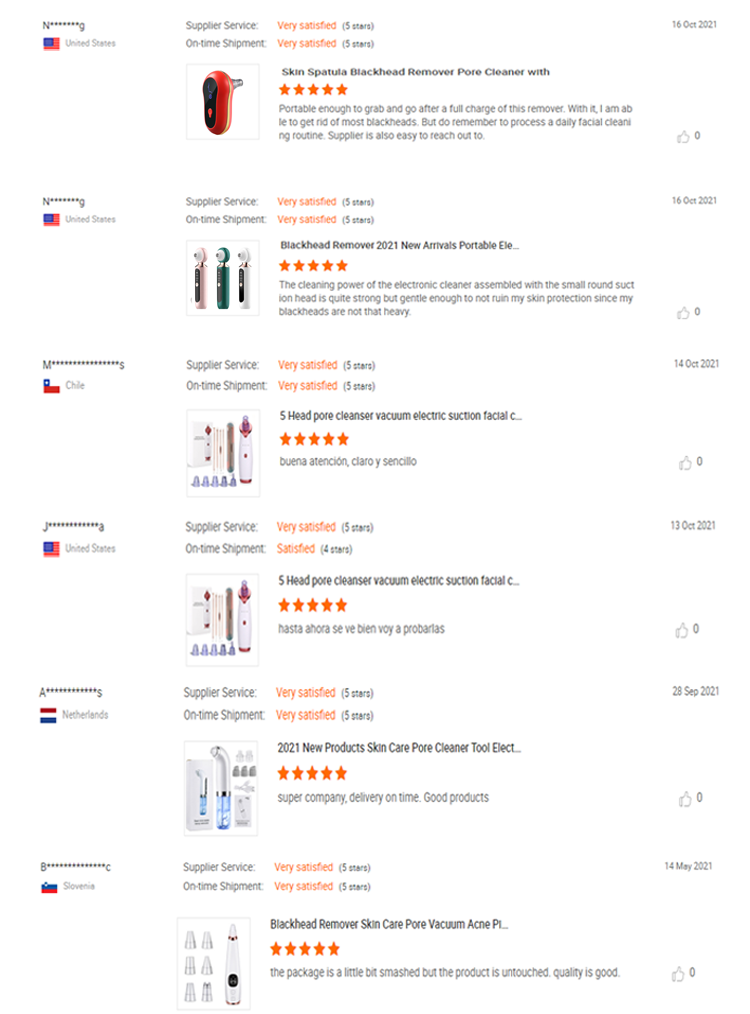The image size is (750, 1014).
Task: Like the review about the small round suction head
Action: [683, 313]
